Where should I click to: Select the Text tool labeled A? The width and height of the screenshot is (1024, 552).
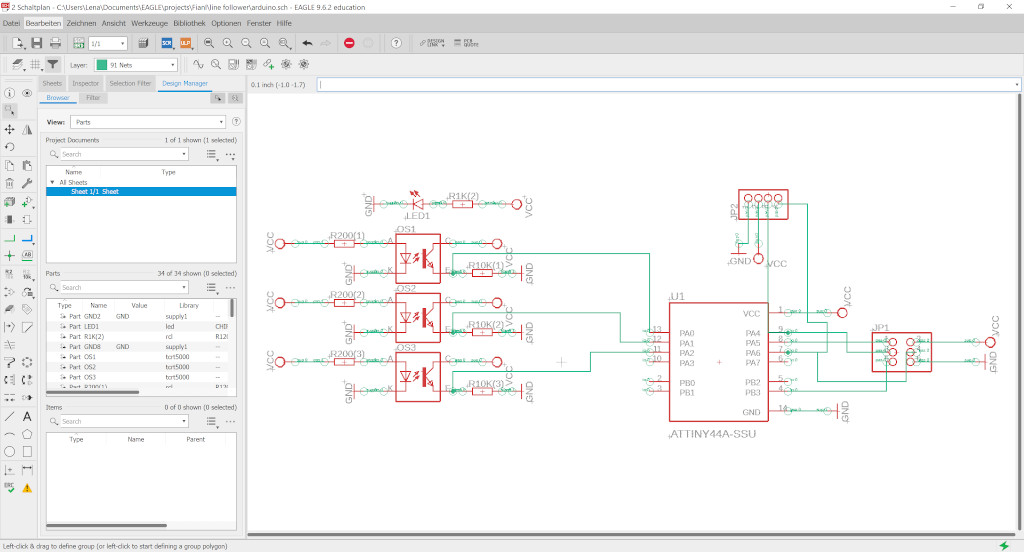pos(27,416)
